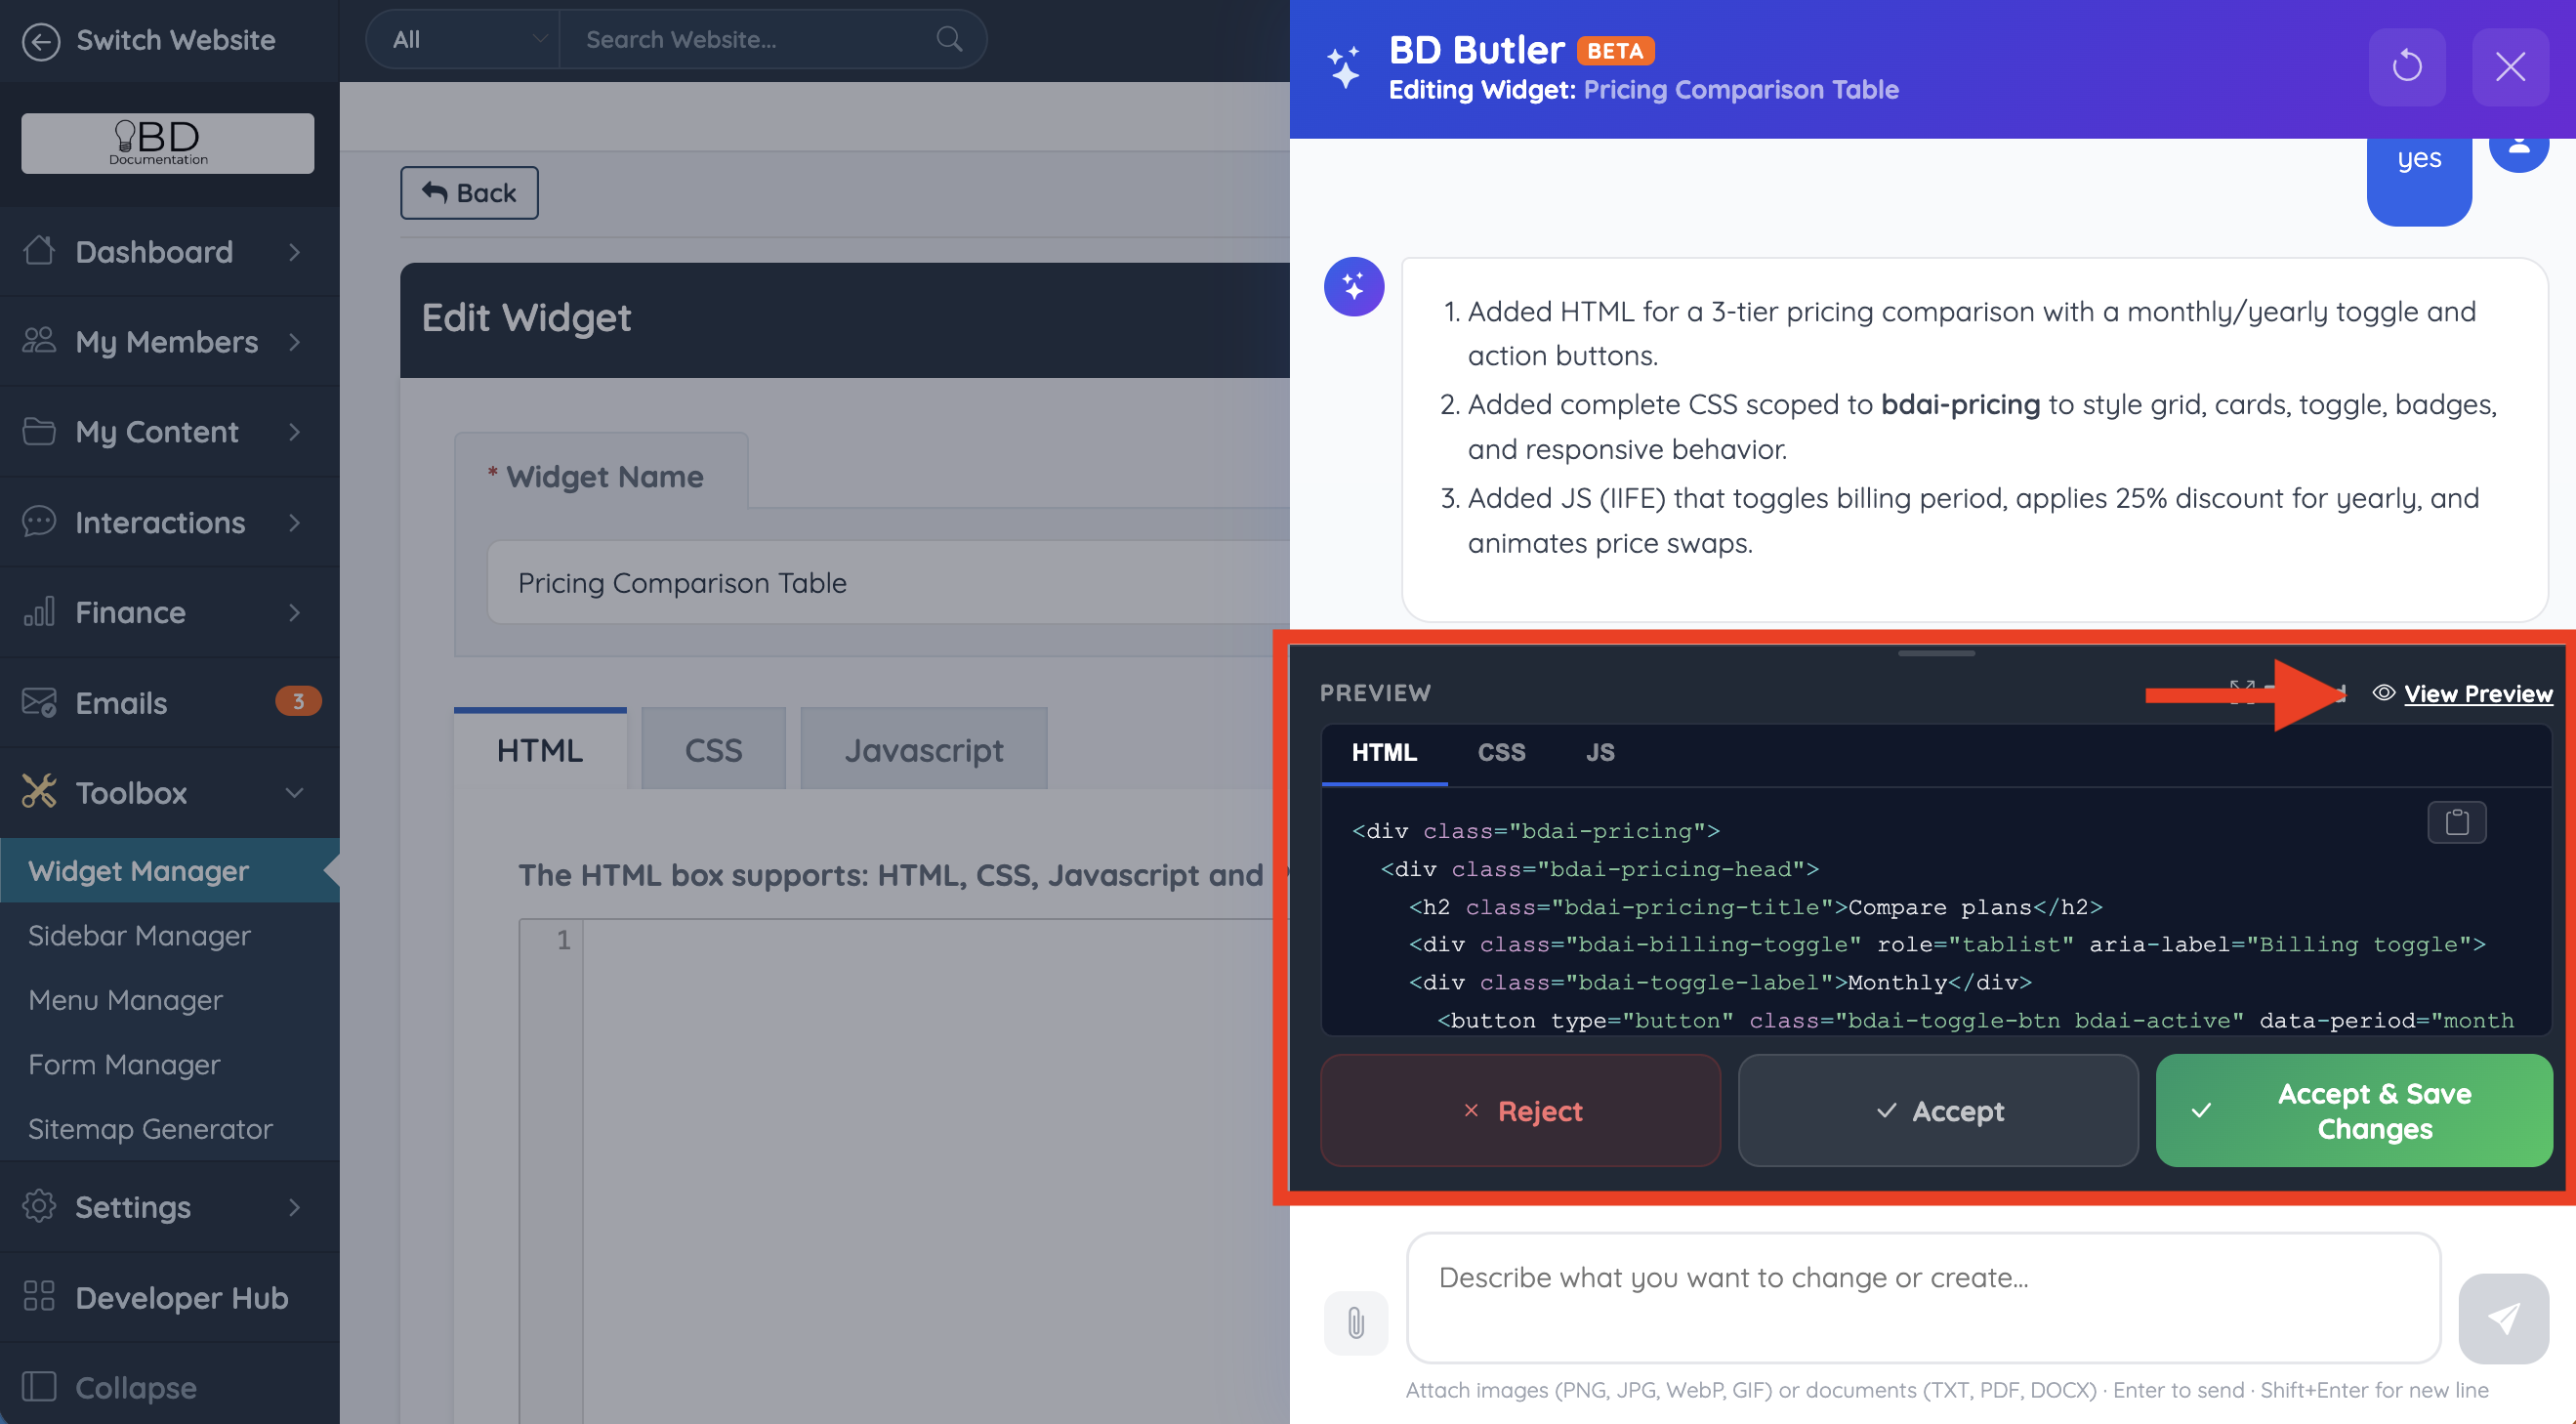Click the describe changes message box
Viewport: 2576px width, 1424px height.
(1922, 1296)
